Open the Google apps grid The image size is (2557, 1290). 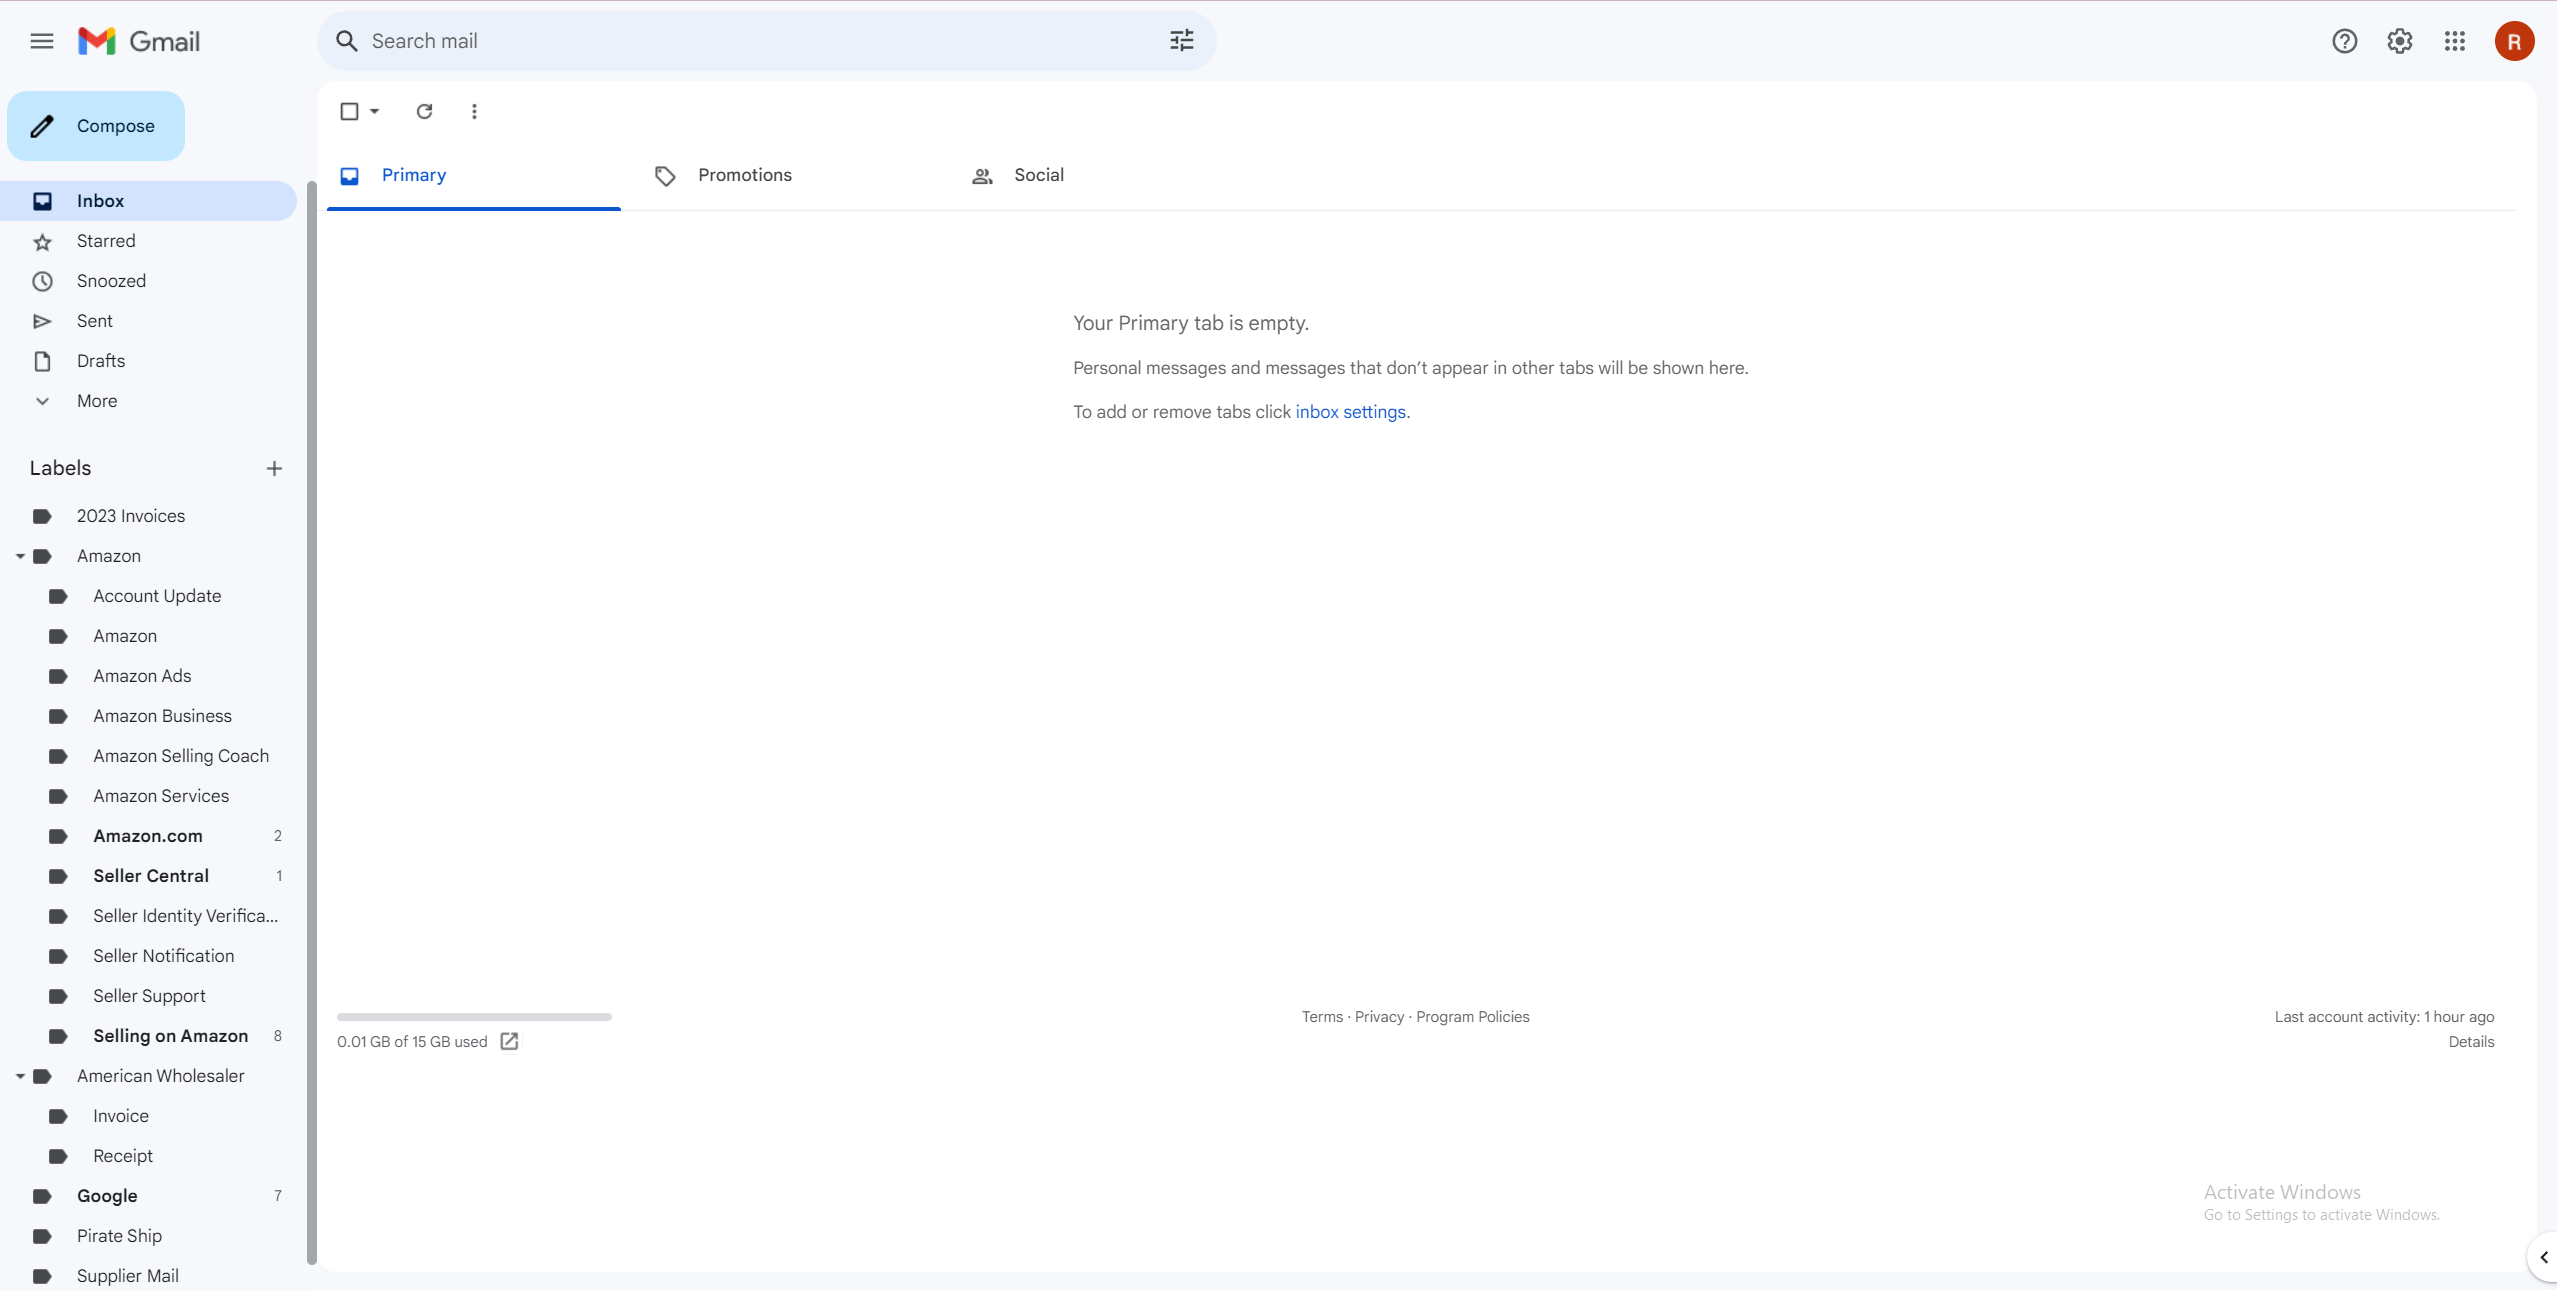tap(2454, 41)
